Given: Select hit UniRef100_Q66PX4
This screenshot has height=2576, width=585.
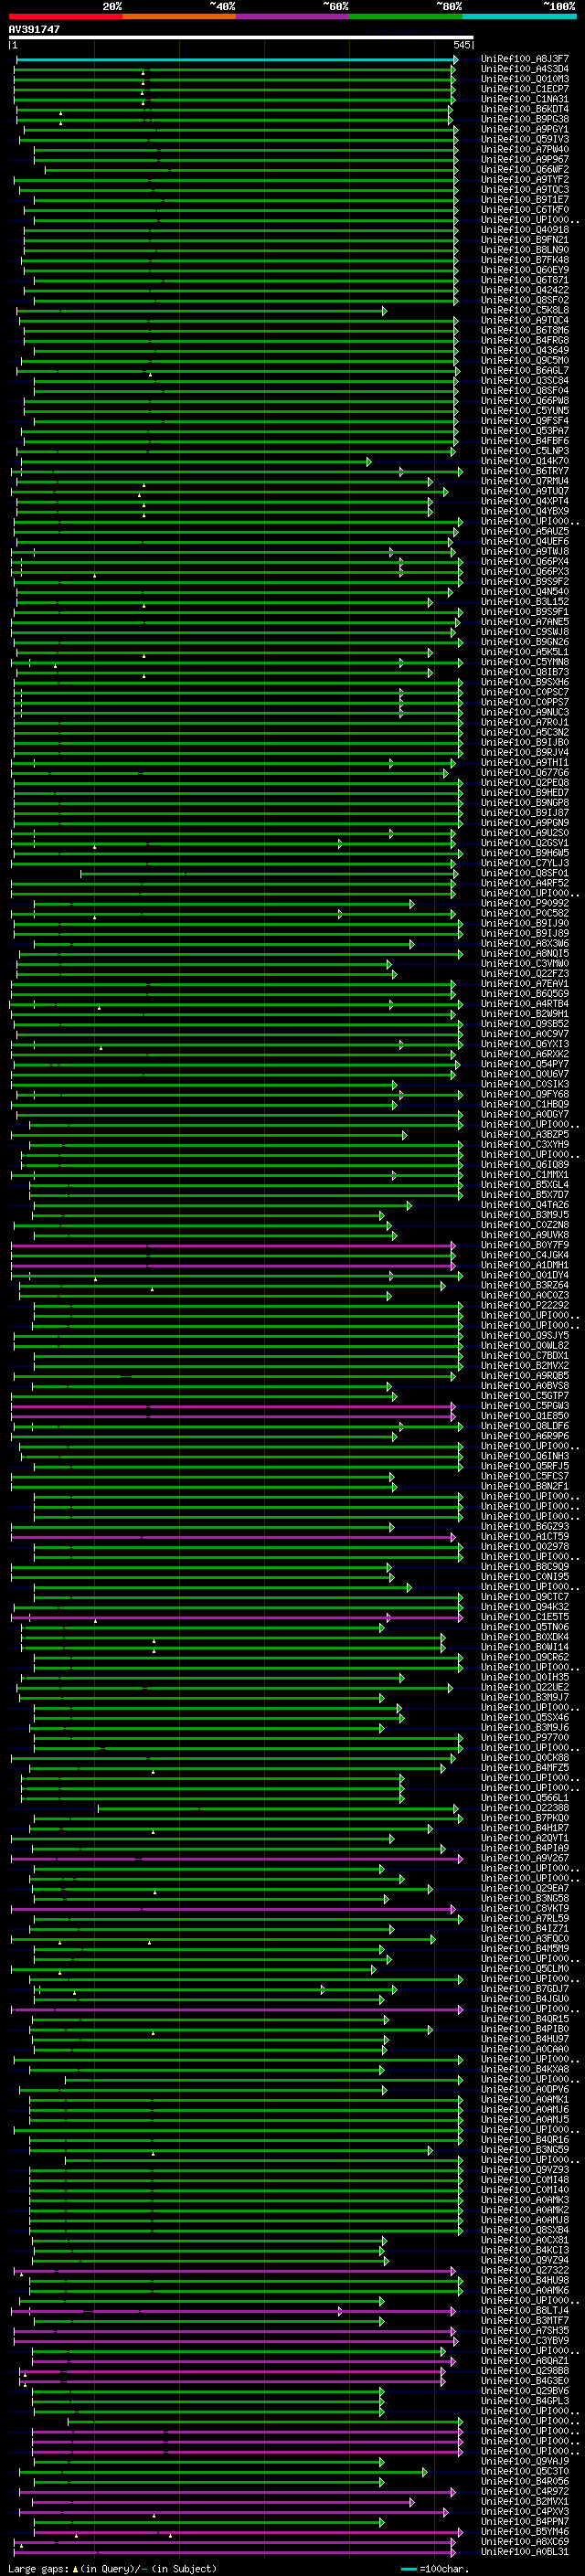Looking at the screenshot, I should click(524, 561).
